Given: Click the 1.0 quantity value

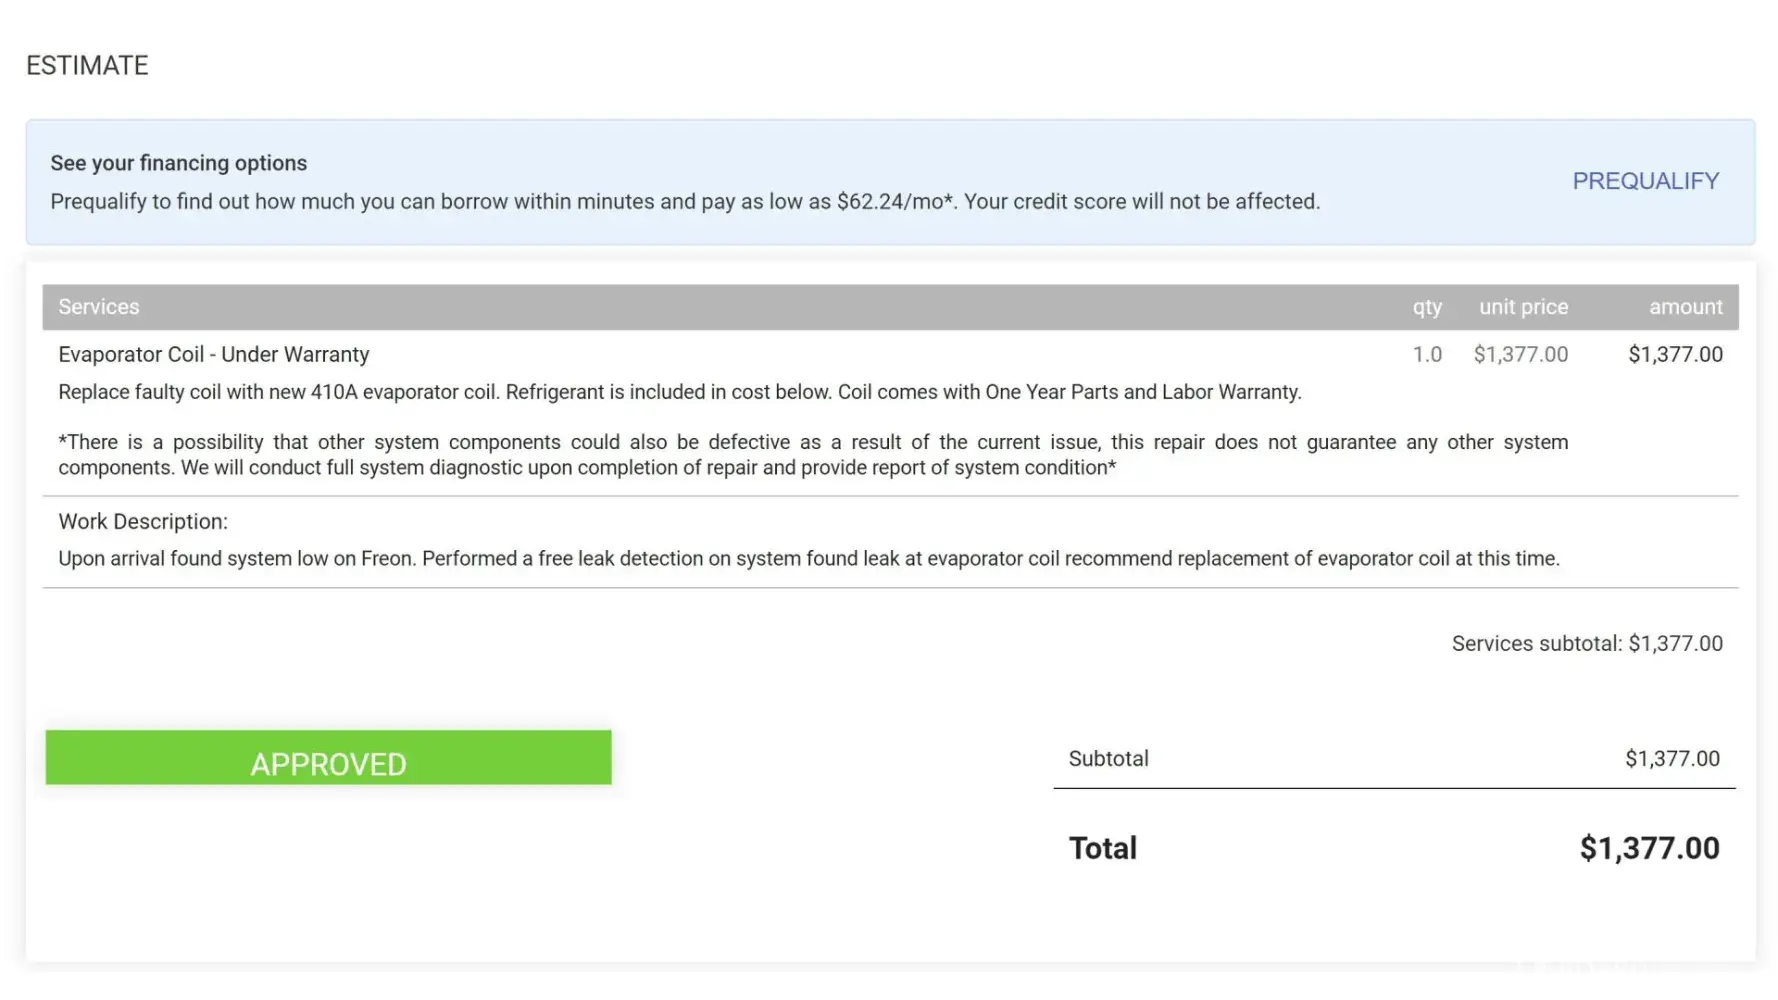Looking at the screenshot, I should coord(1427,354).
